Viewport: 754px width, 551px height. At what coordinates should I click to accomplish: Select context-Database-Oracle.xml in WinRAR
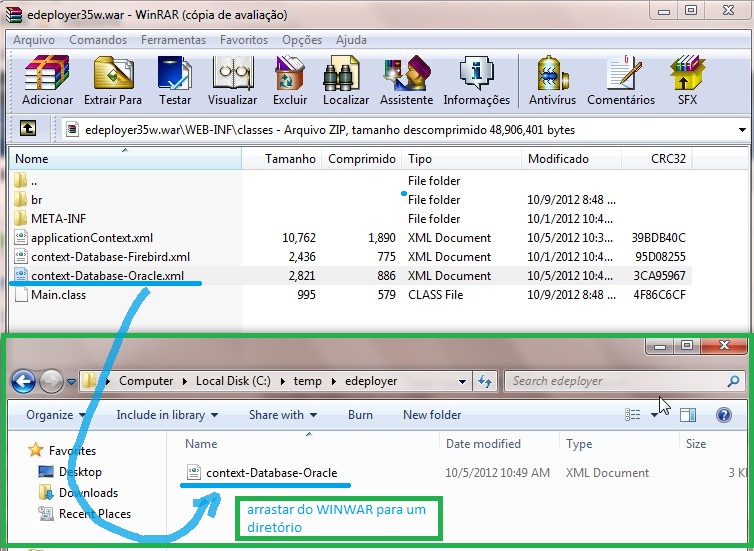tap(350, 276)
